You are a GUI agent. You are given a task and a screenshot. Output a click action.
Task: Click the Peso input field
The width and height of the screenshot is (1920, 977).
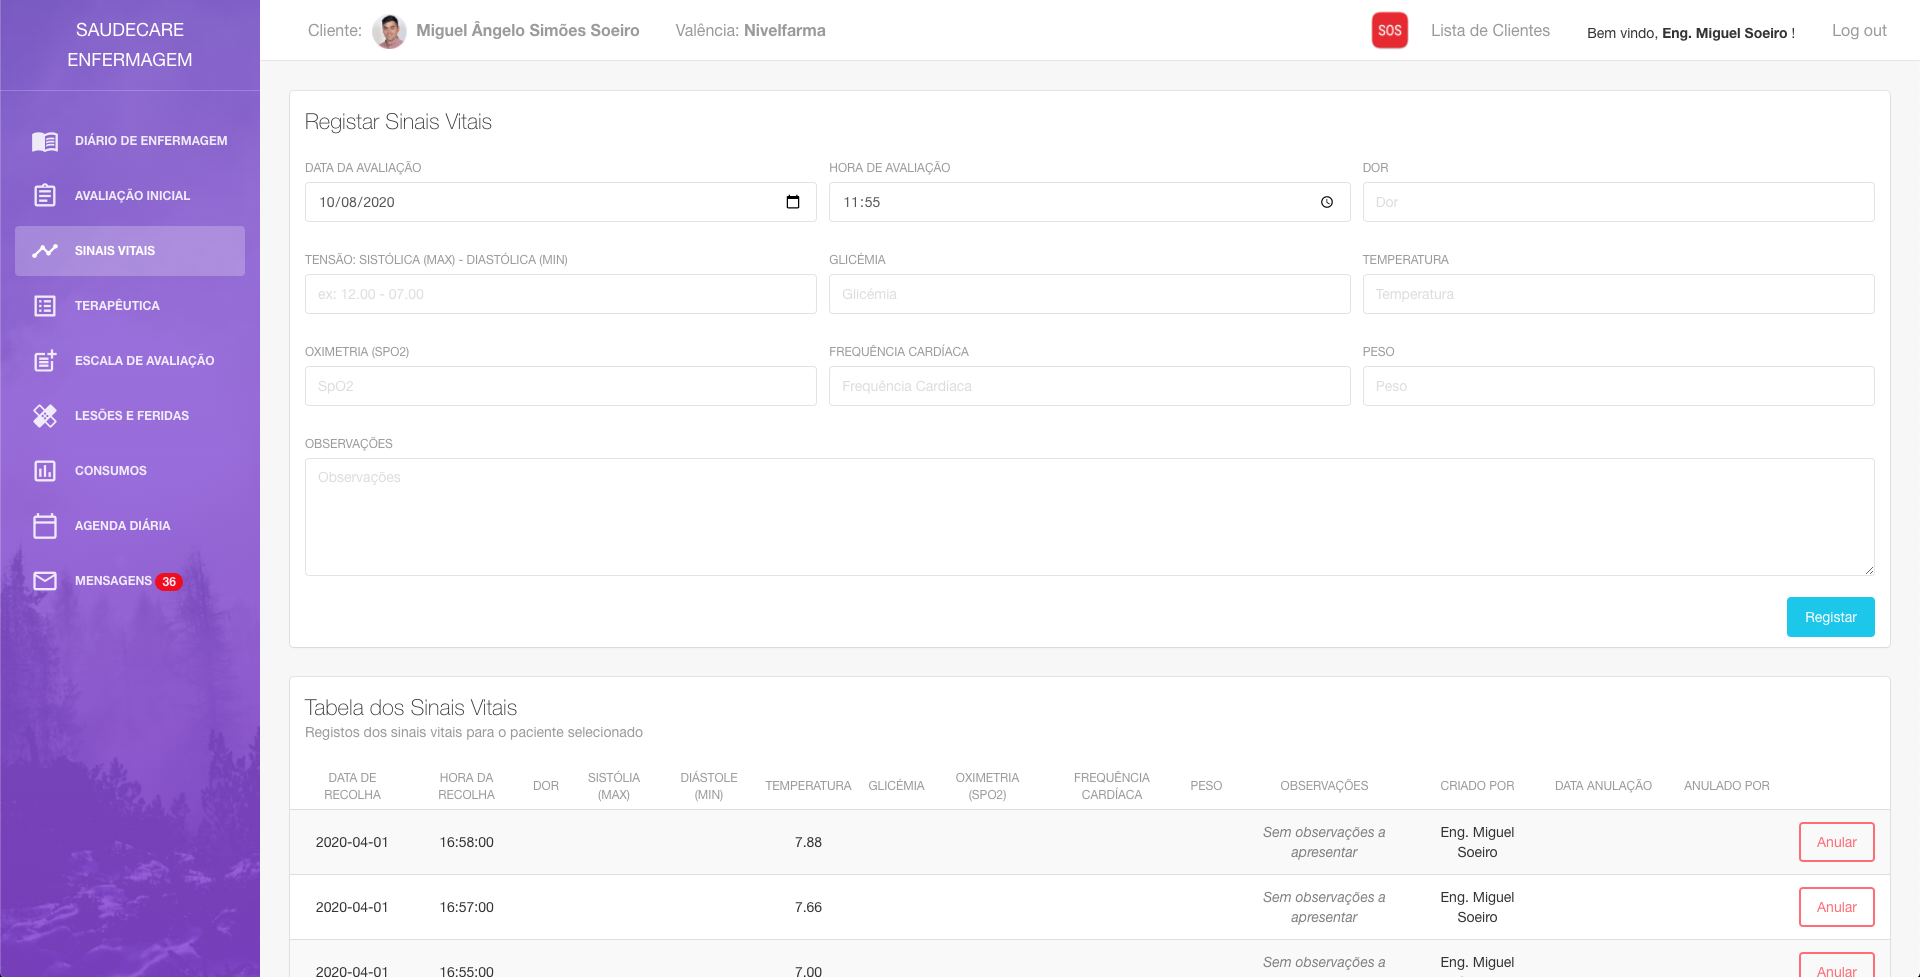click(x=1618, y=386)
